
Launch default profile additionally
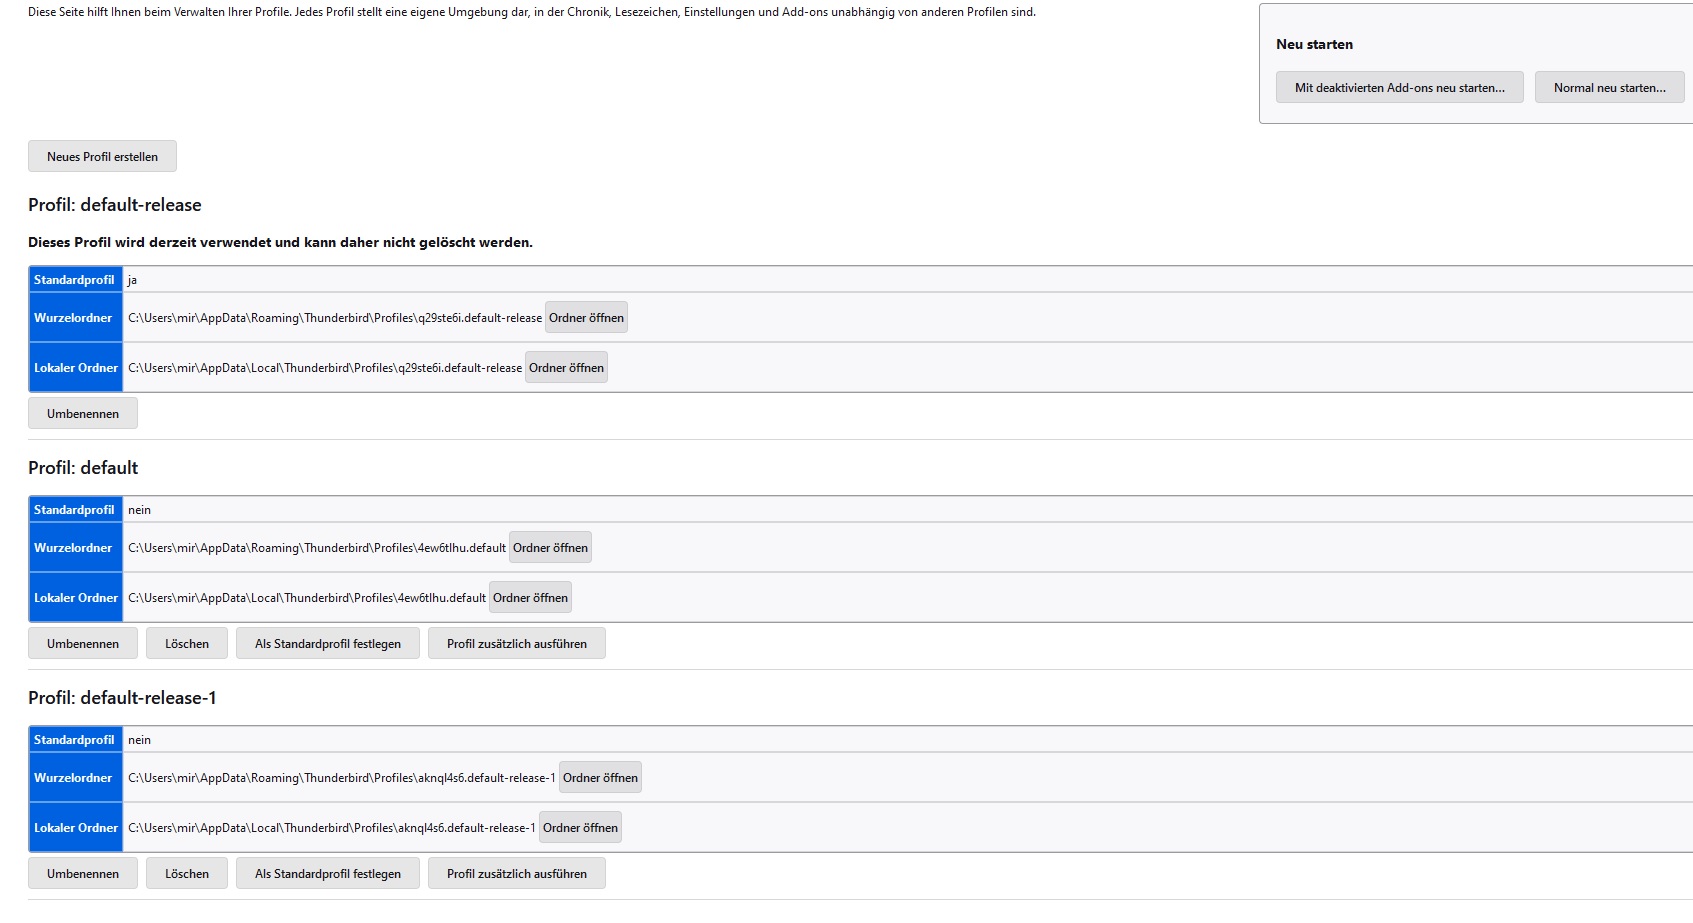tap(516, 643)
